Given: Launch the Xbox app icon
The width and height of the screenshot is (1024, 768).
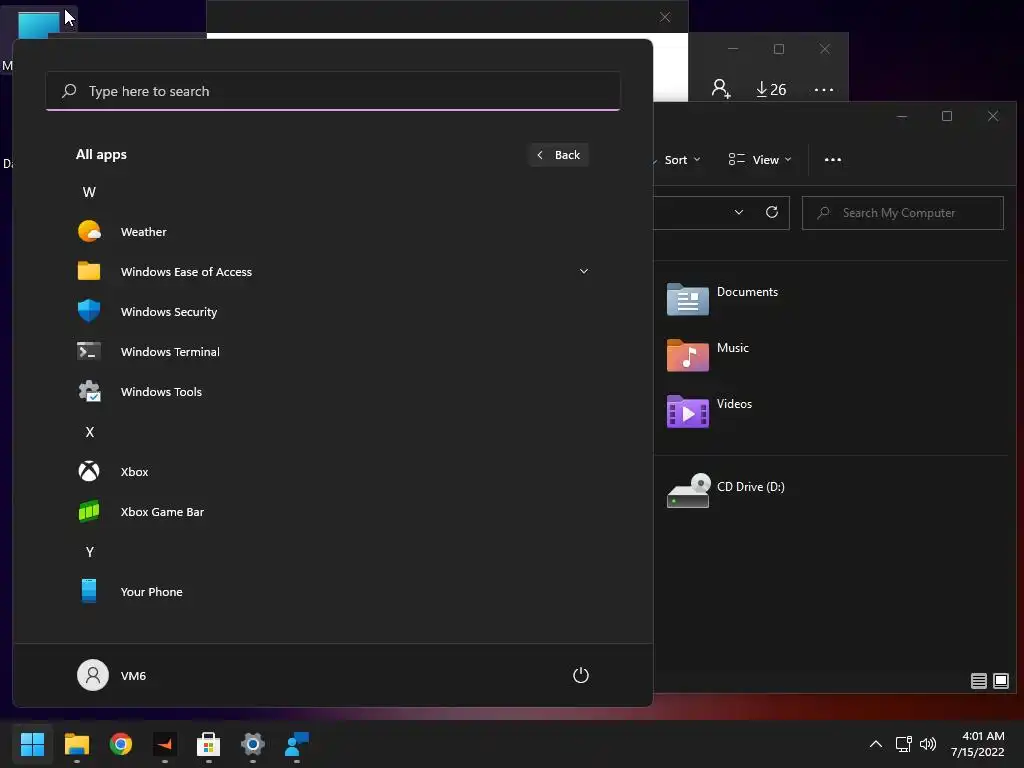Looking at the screenshot, I should (89, 472).
